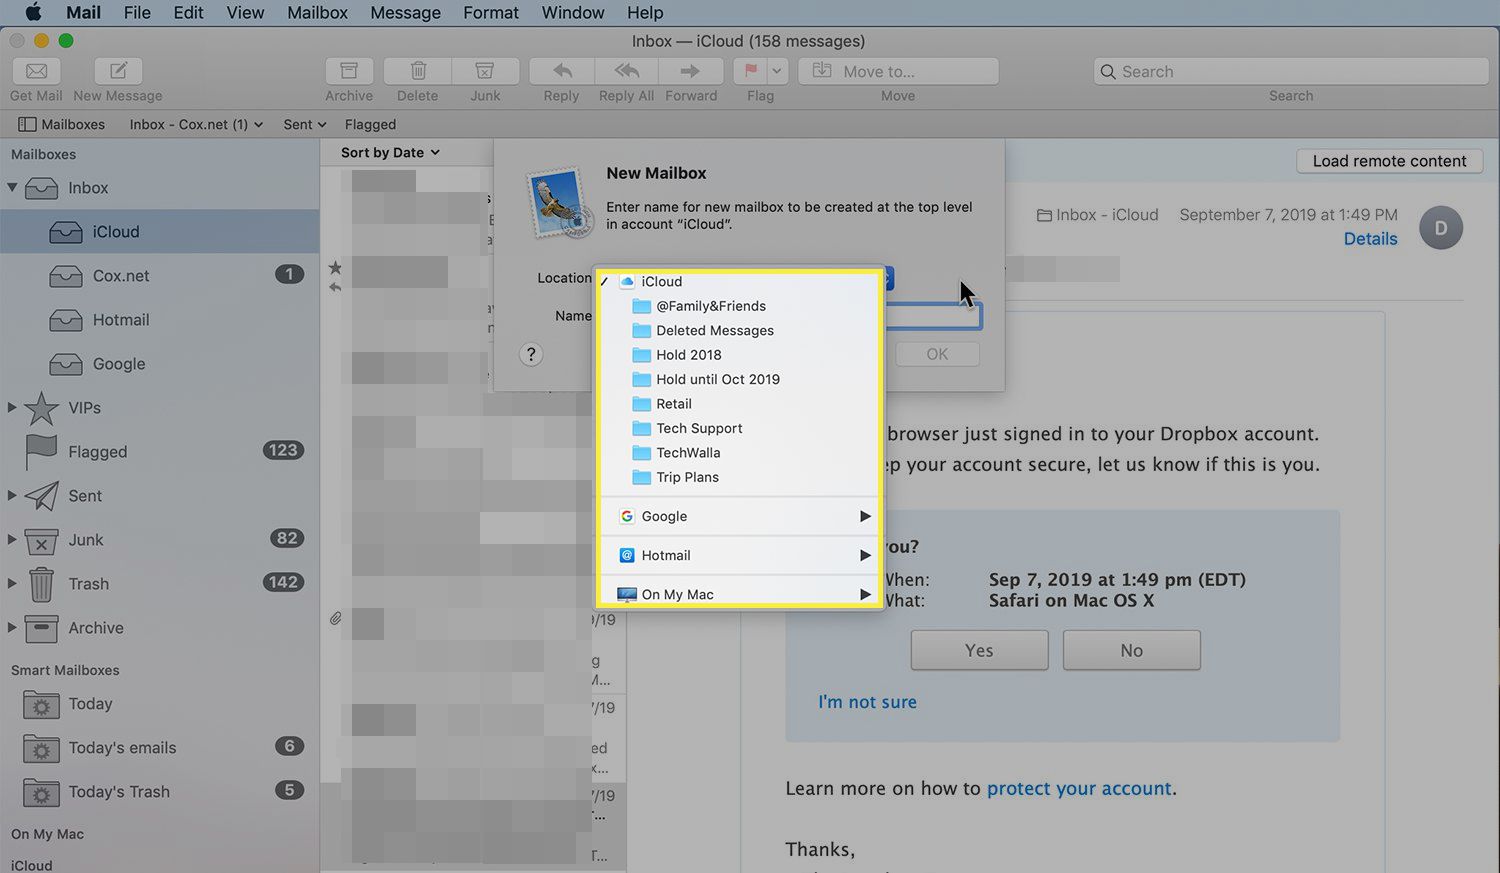Forward the message using toolbar arrow
The width and height of the screenshot is (1500, 873).
point(690,71)
